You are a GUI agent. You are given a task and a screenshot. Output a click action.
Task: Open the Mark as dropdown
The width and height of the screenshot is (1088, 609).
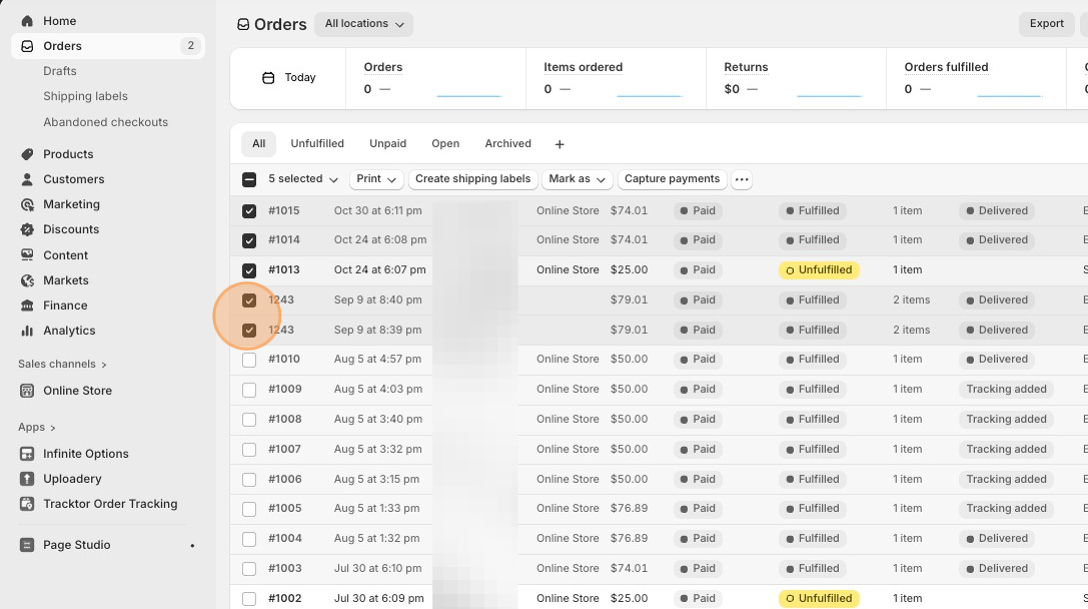(577, 179)
